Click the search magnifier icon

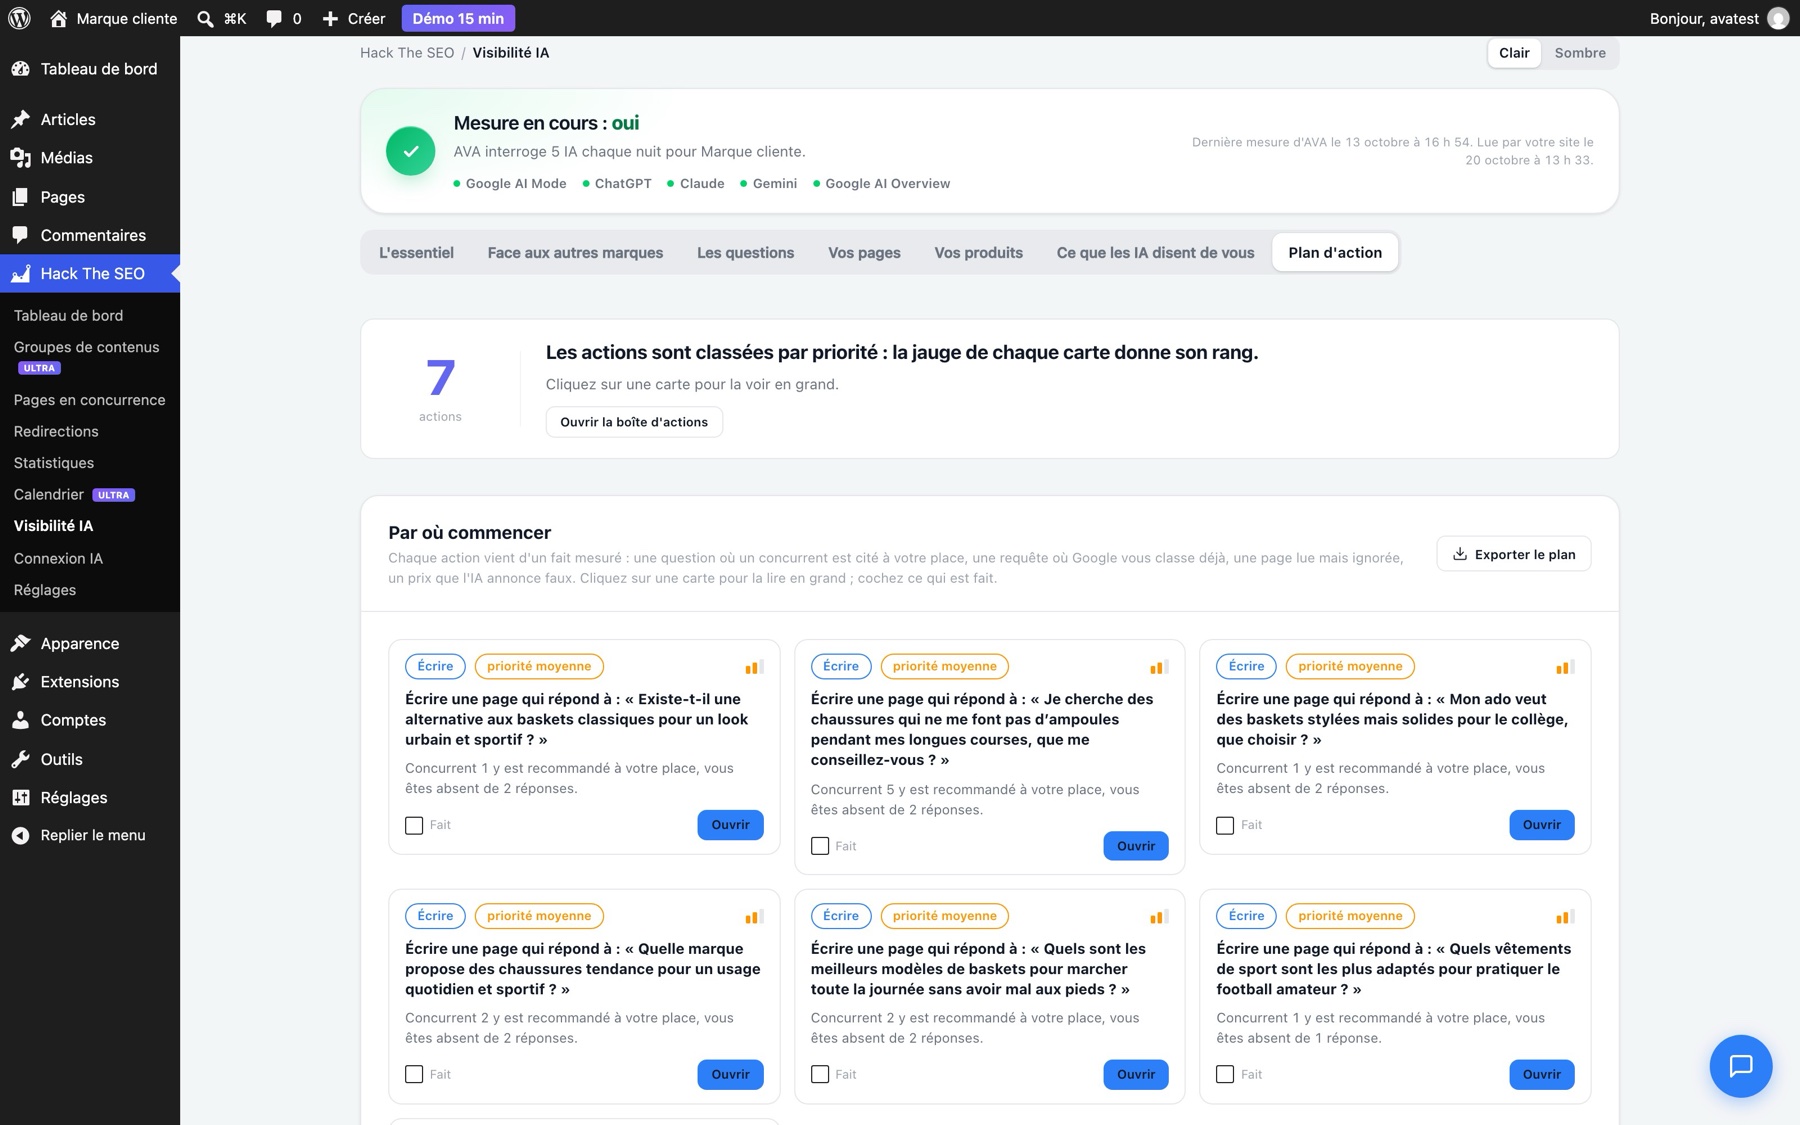pyautogui.click(x=205, y=18)
